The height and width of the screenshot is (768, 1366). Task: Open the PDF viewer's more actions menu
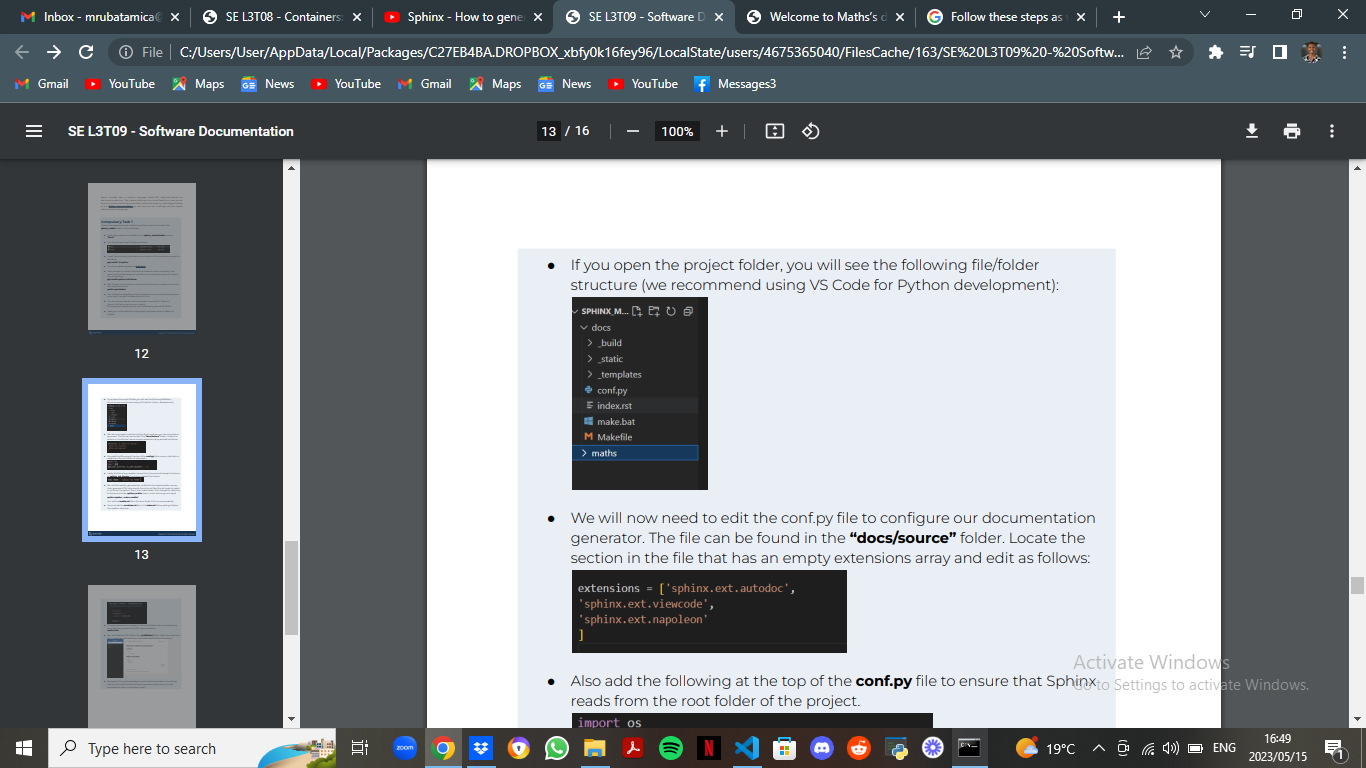(1331, 130)
